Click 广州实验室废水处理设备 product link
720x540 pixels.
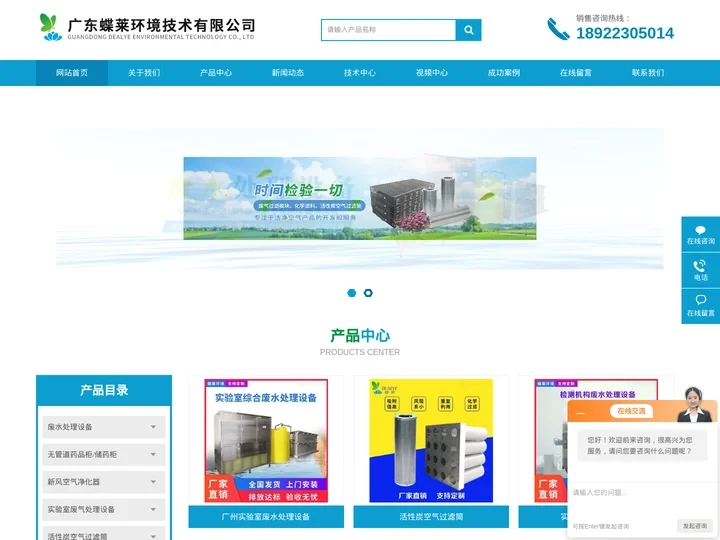point(266,517)
